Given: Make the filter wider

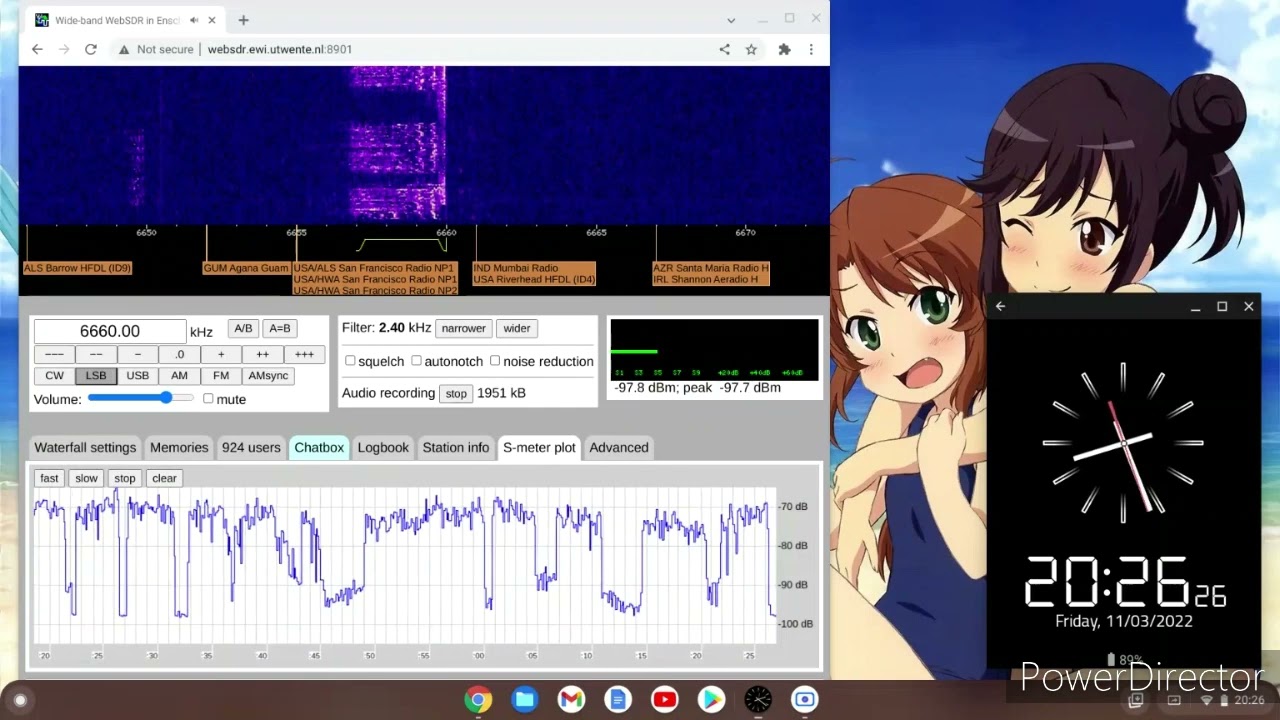Looking at the screenshot, I should tap(517, 328).
